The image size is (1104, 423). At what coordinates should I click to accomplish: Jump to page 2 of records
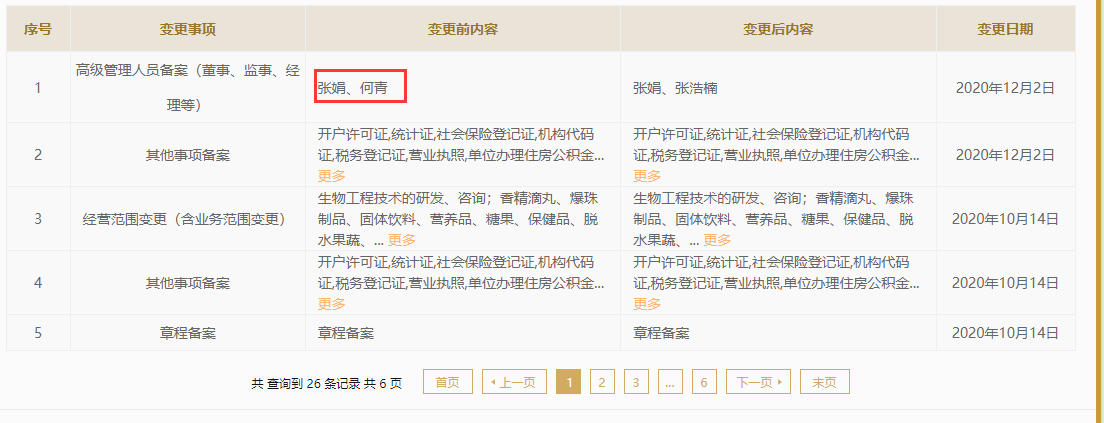tap(602, 382)
